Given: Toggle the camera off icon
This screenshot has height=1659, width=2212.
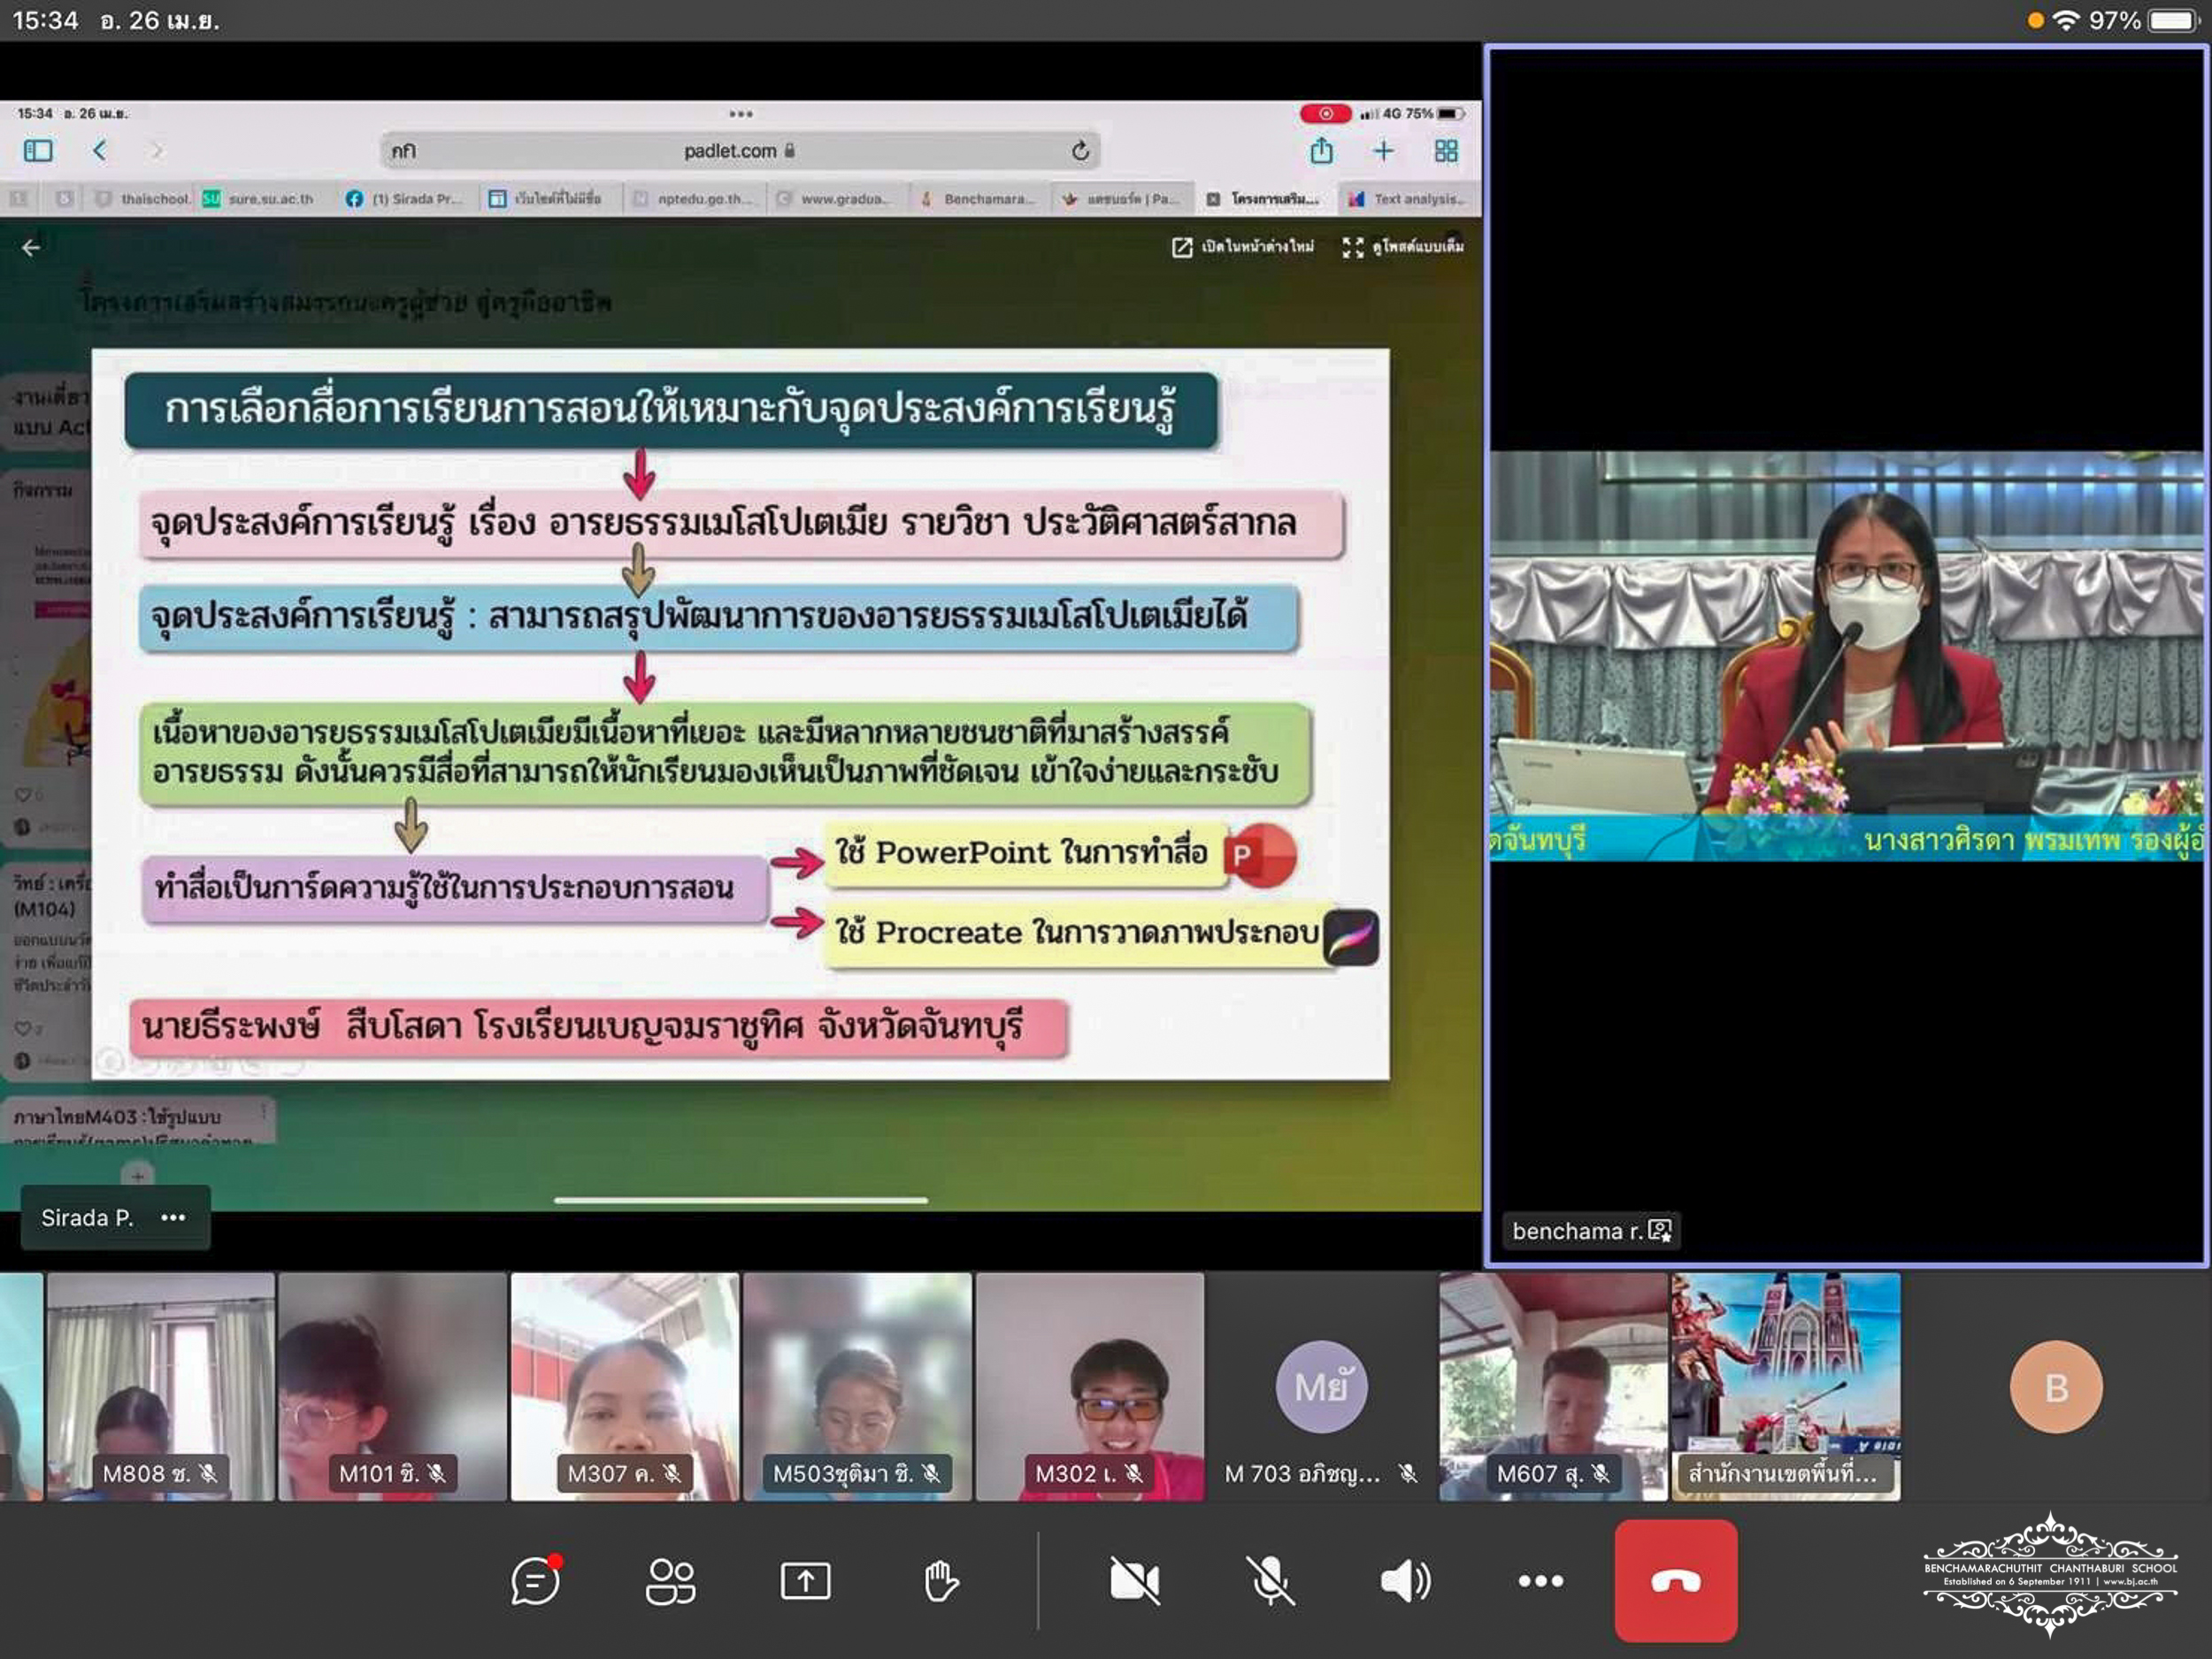Looking at the screenshot, I should [x=1135, y=1580].
